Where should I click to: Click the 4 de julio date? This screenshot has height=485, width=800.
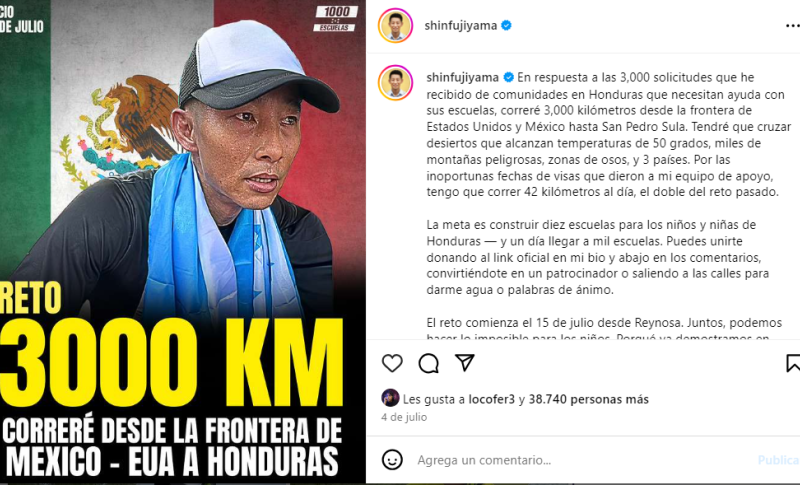pos(404,417)
